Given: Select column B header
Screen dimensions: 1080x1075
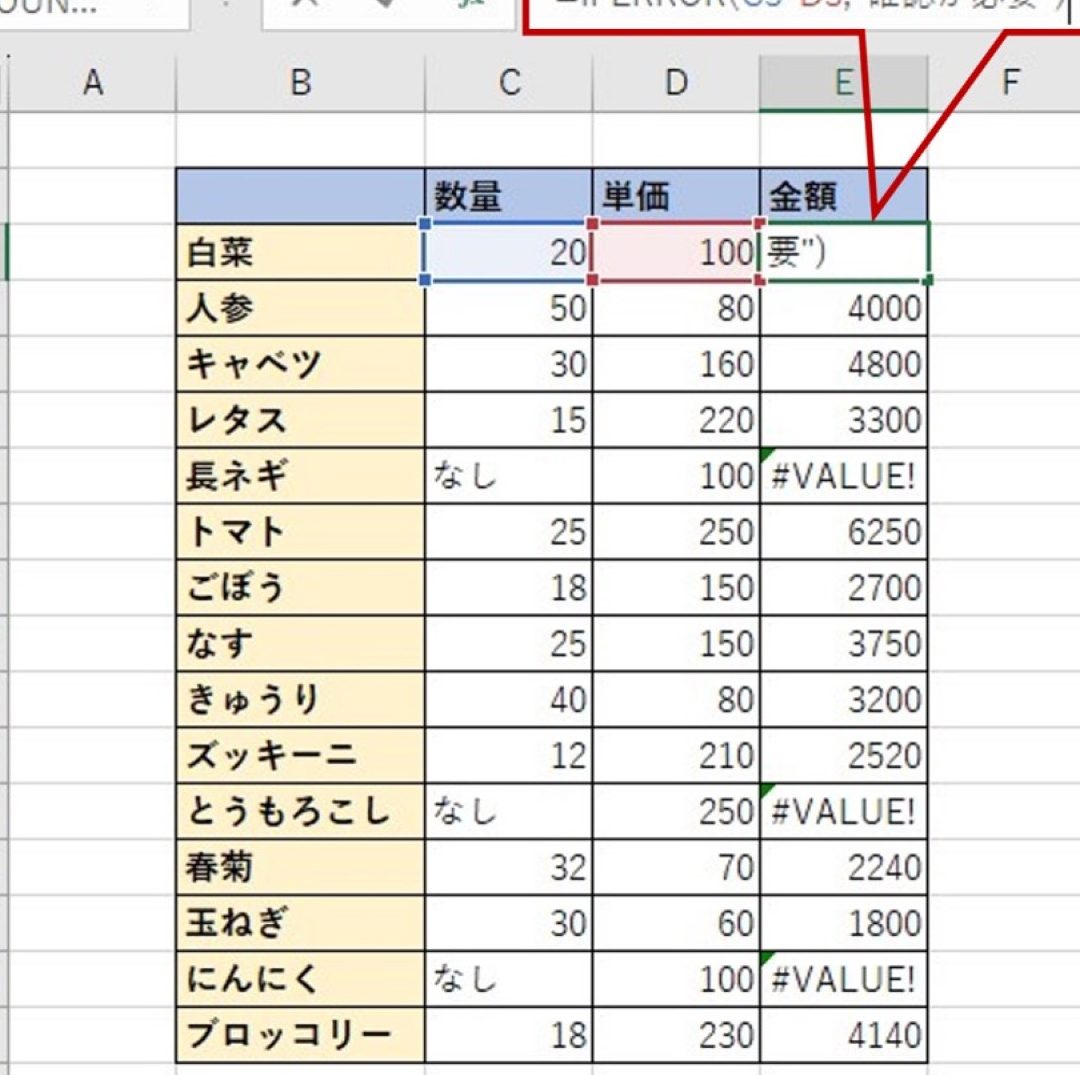Looking at the screenshot, I should pyautogui.click(x=300, y=83).
